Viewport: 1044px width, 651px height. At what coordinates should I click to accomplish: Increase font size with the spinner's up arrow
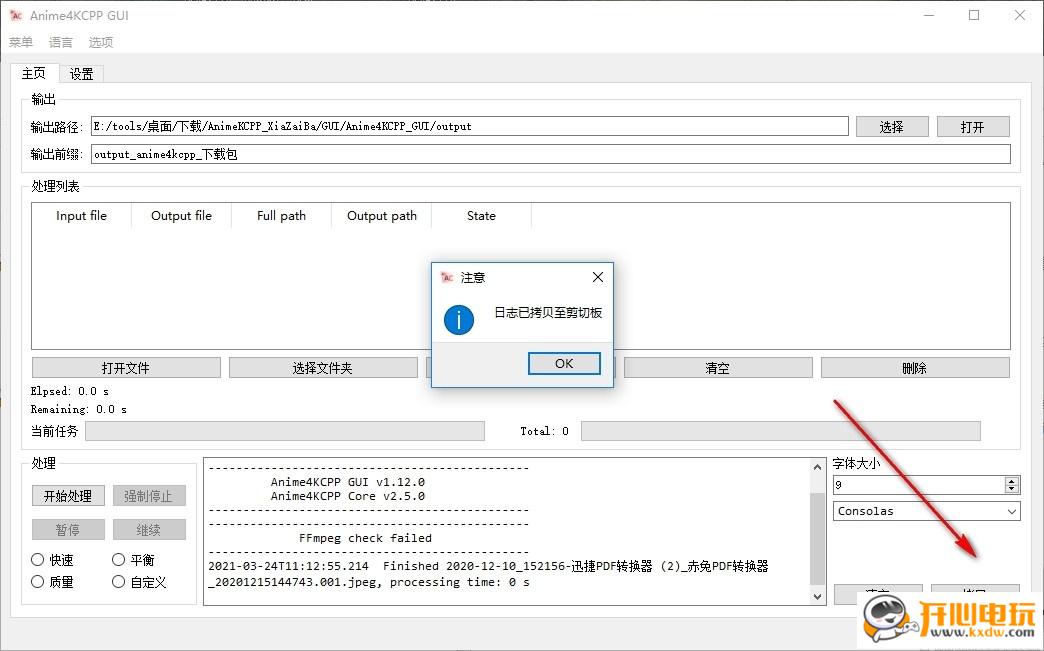pyautogui.click(x=1011, y=481)
